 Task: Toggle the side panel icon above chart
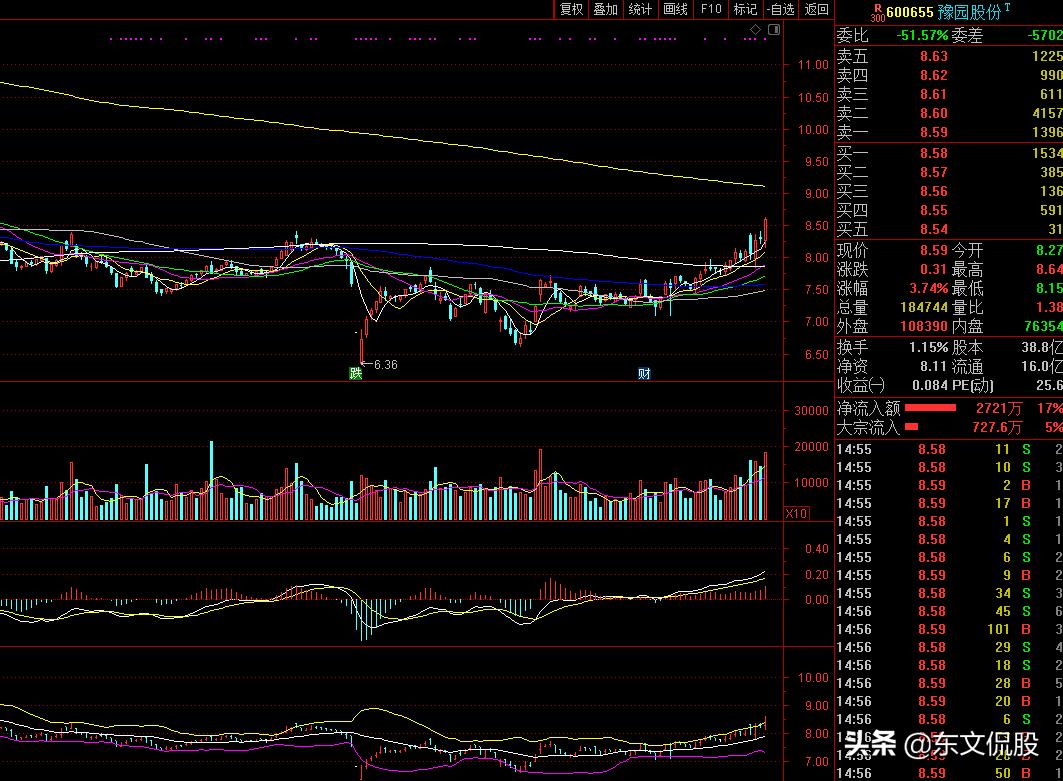[x=774, y=30]
